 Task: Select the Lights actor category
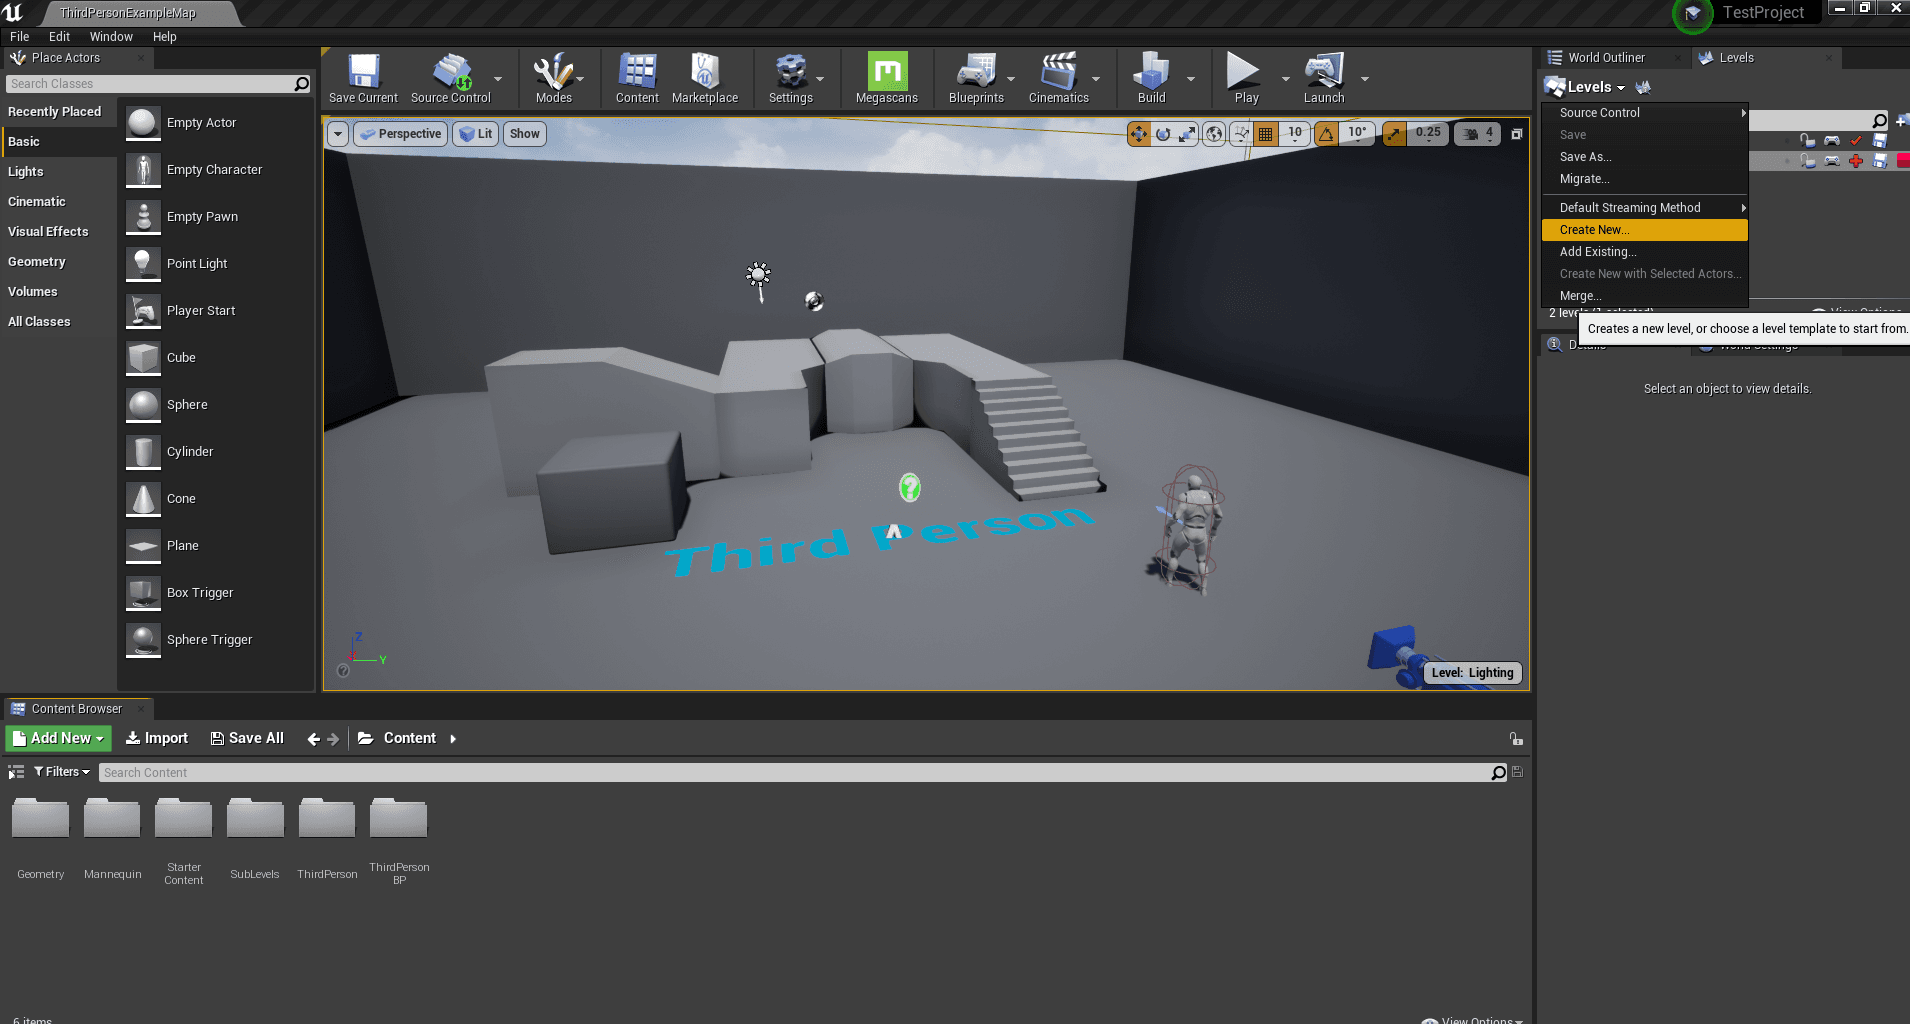click(x=58, y=172)
